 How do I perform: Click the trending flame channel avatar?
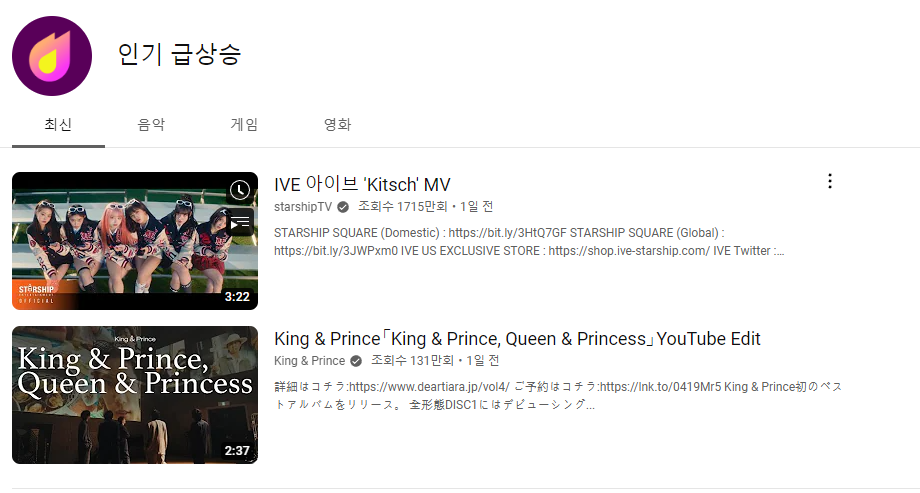pyautogui.click(x=52, y=56)
